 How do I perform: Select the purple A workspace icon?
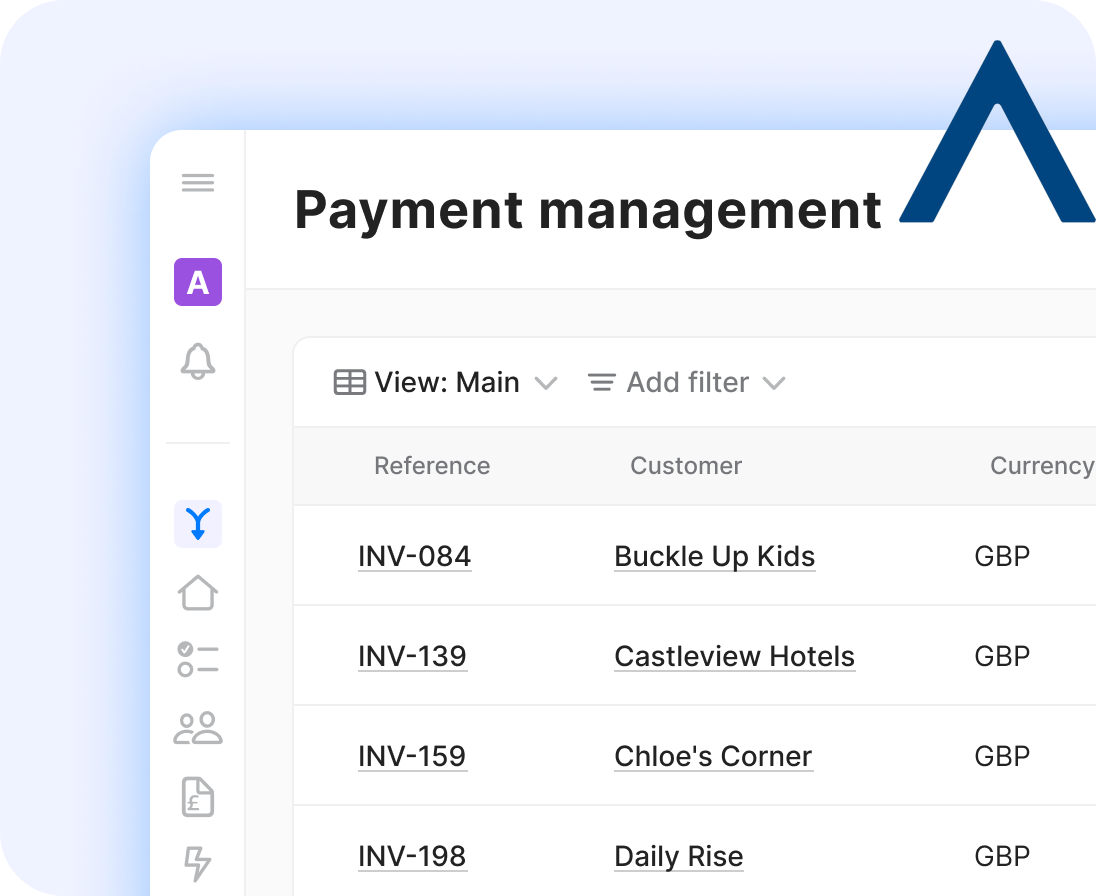point(198,283)
